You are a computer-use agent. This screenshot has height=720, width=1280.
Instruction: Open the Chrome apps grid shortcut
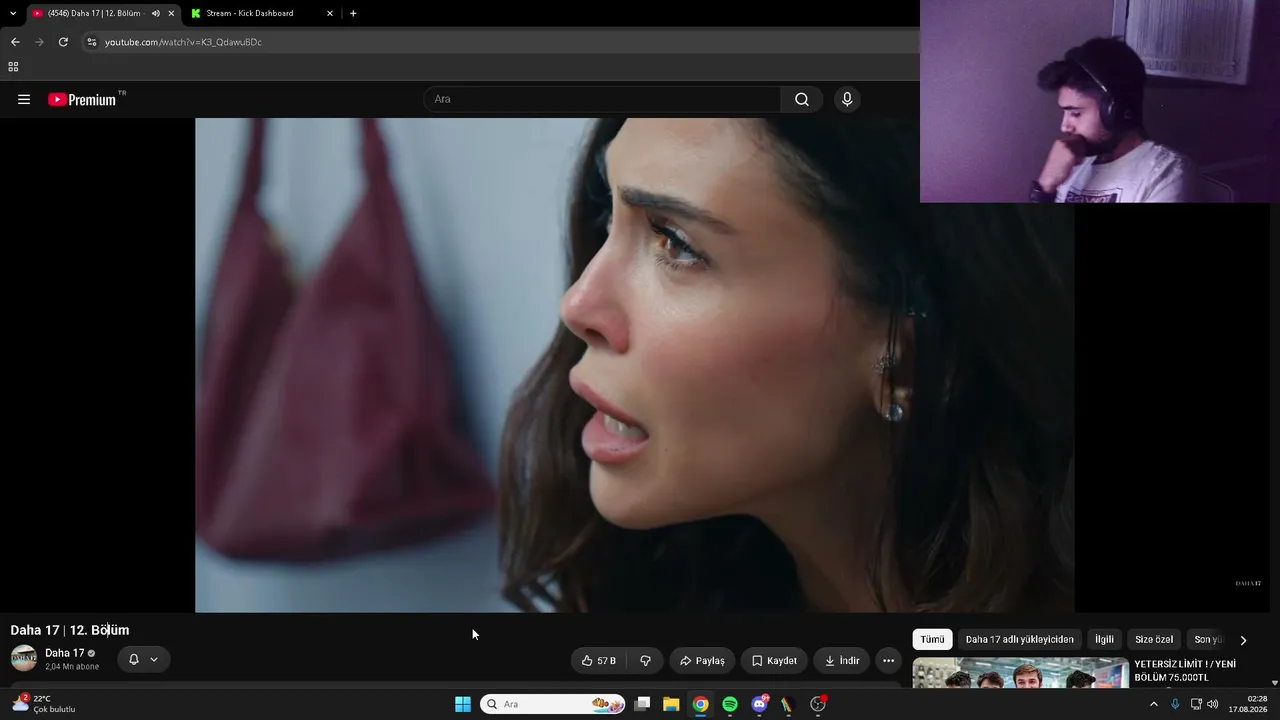[x=13, y=67]
